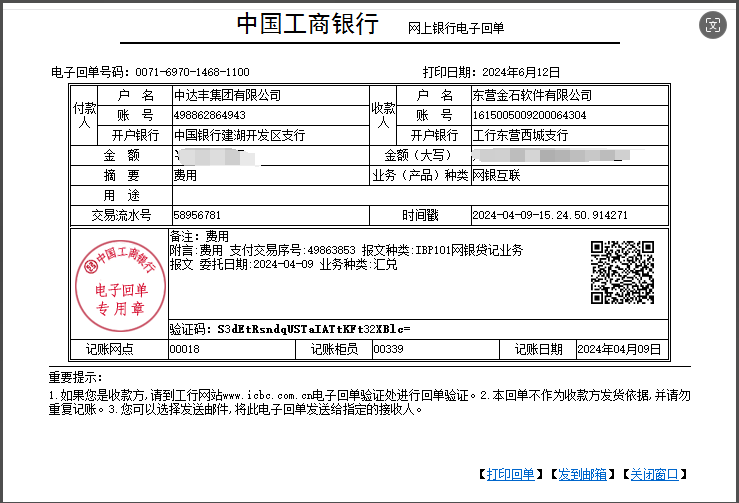Click the 业务（产品）种类 label cell
The width and height of the screenshot is (739, 503).
(420, 175)
